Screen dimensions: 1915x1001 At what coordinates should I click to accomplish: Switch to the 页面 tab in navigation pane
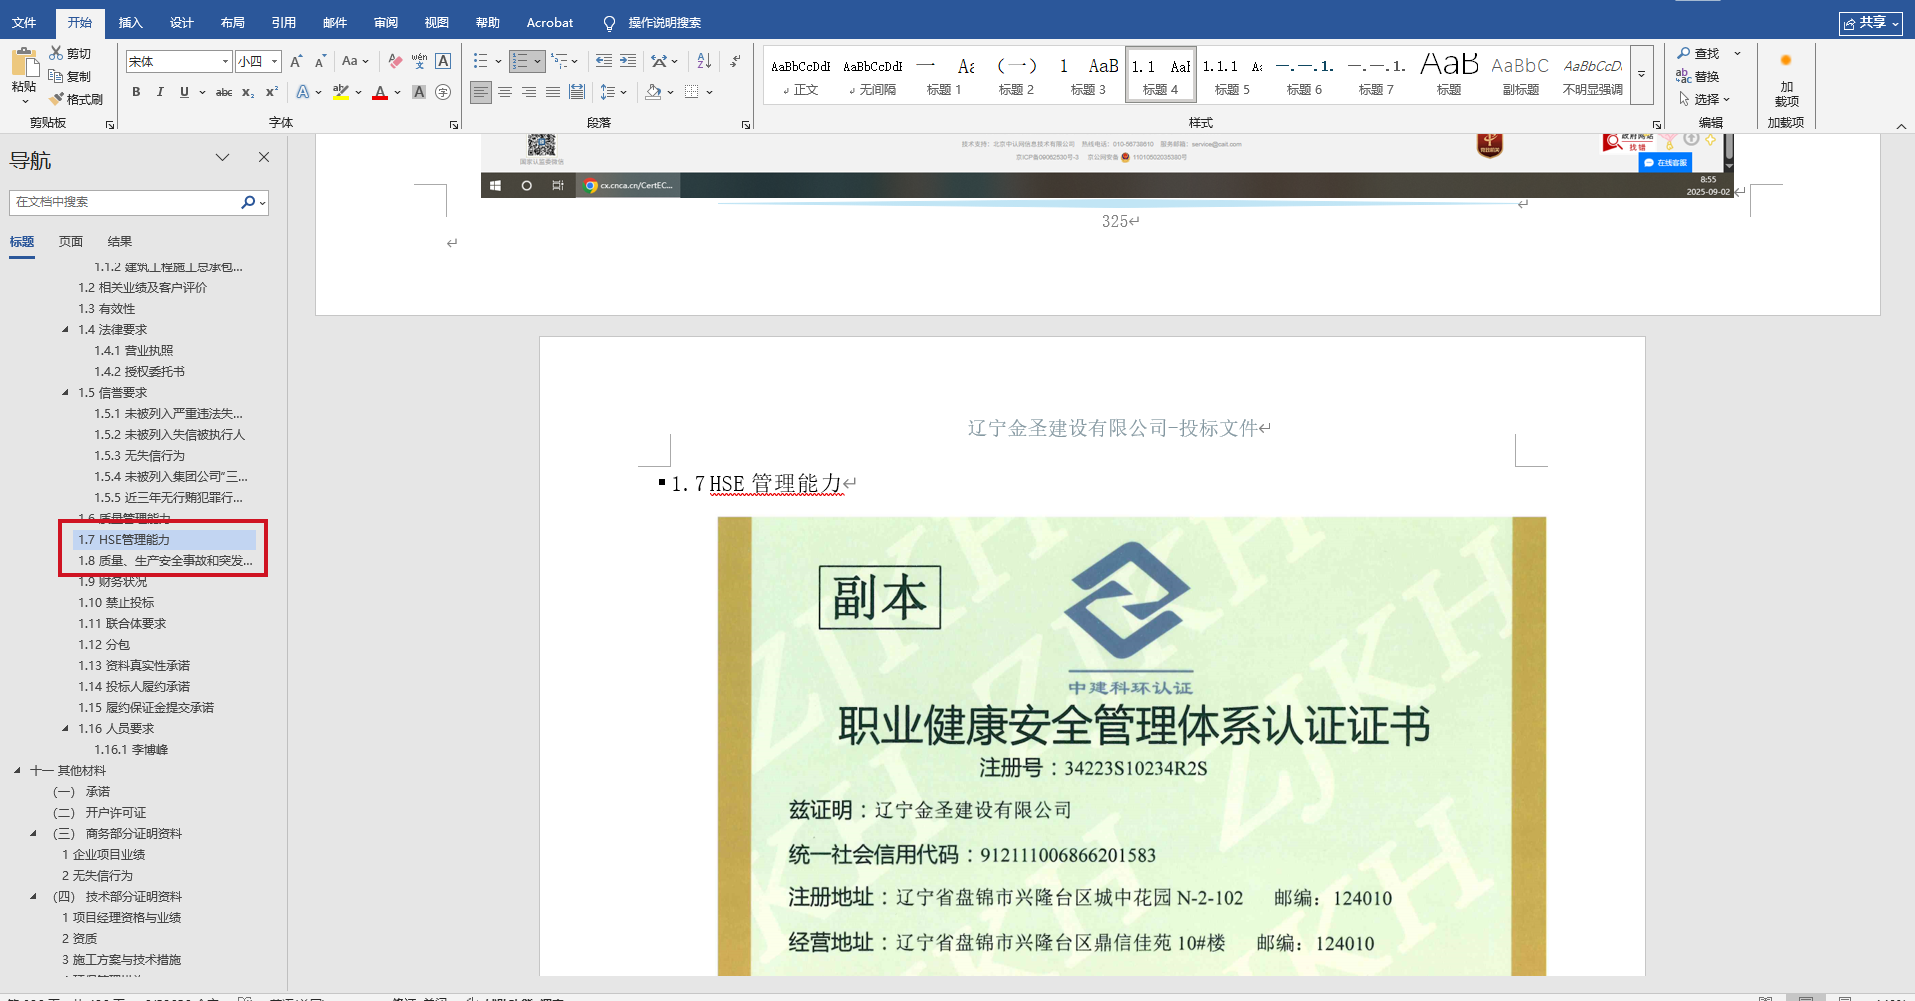click(x=71, y=242)
